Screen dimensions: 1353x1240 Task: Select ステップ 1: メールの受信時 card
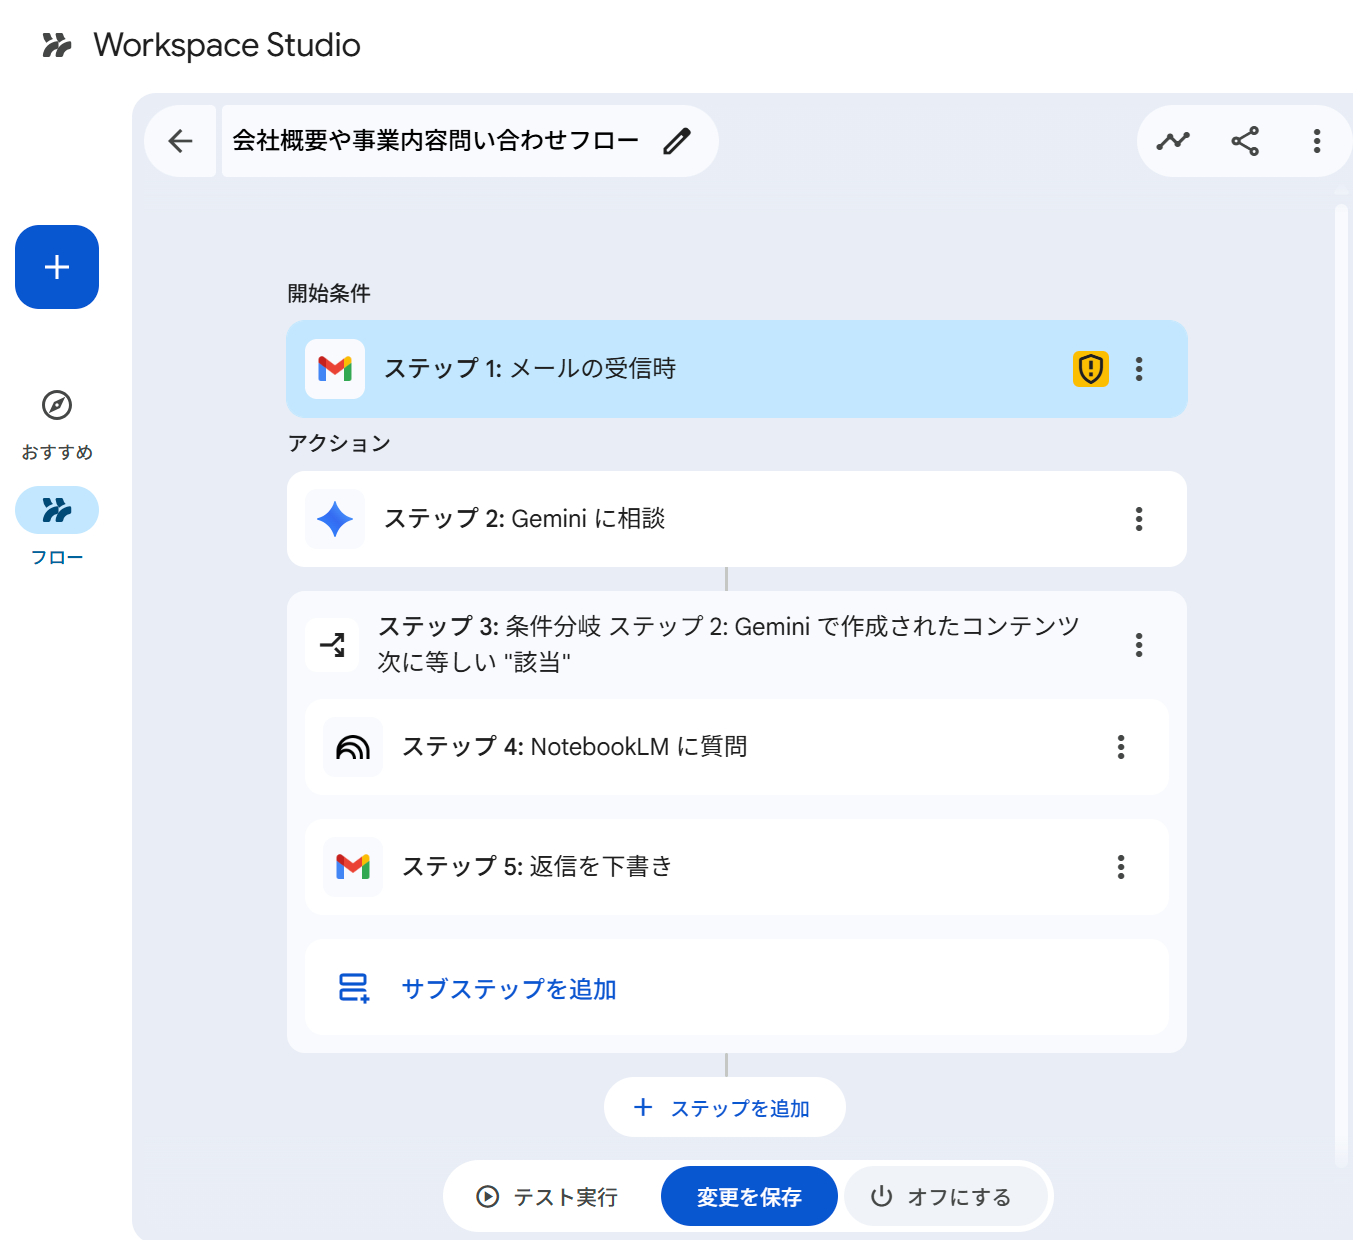(737, 369)
